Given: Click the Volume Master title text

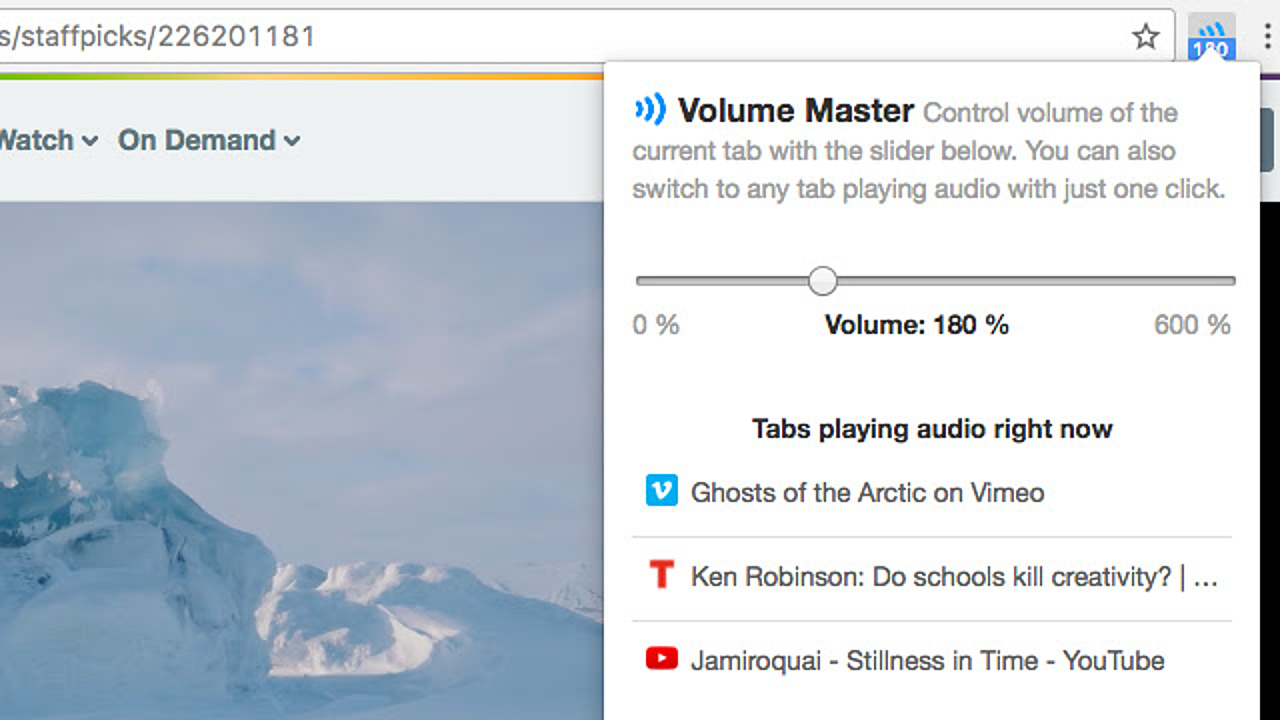Looking at the screenshot, I should [796, 110].
